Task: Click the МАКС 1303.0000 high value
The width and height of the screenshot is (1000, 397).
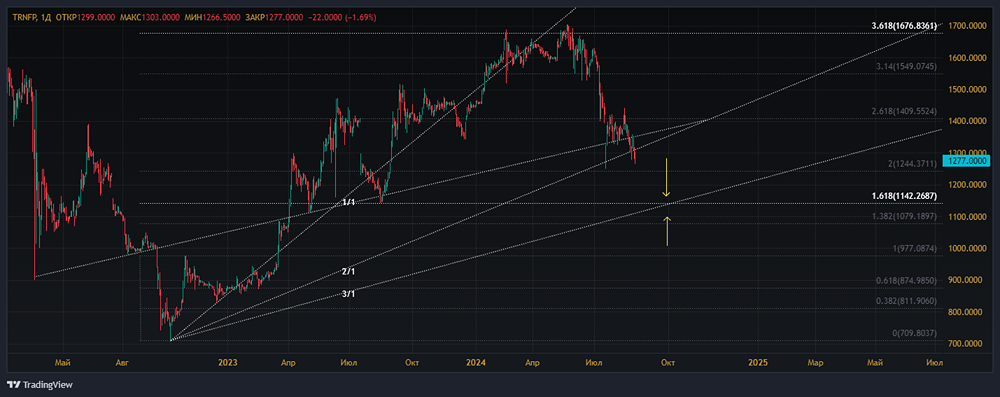Action: pyautogui.click(x=149, y=17)
